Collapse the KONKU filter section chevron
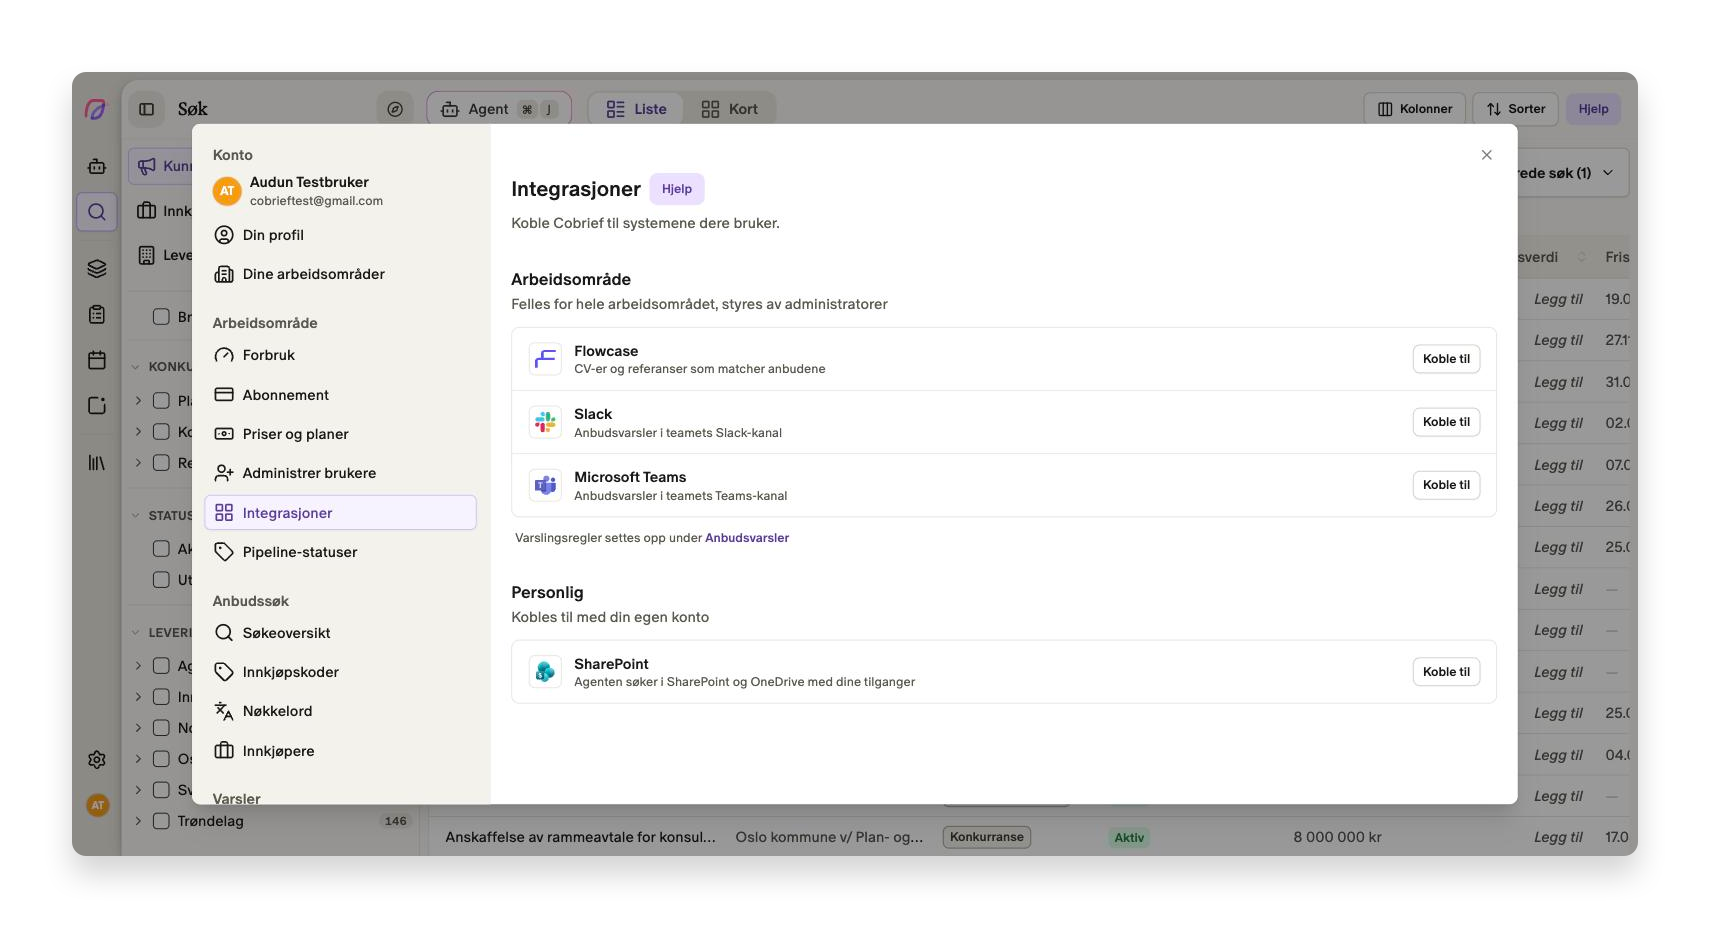 pos(136,367)
